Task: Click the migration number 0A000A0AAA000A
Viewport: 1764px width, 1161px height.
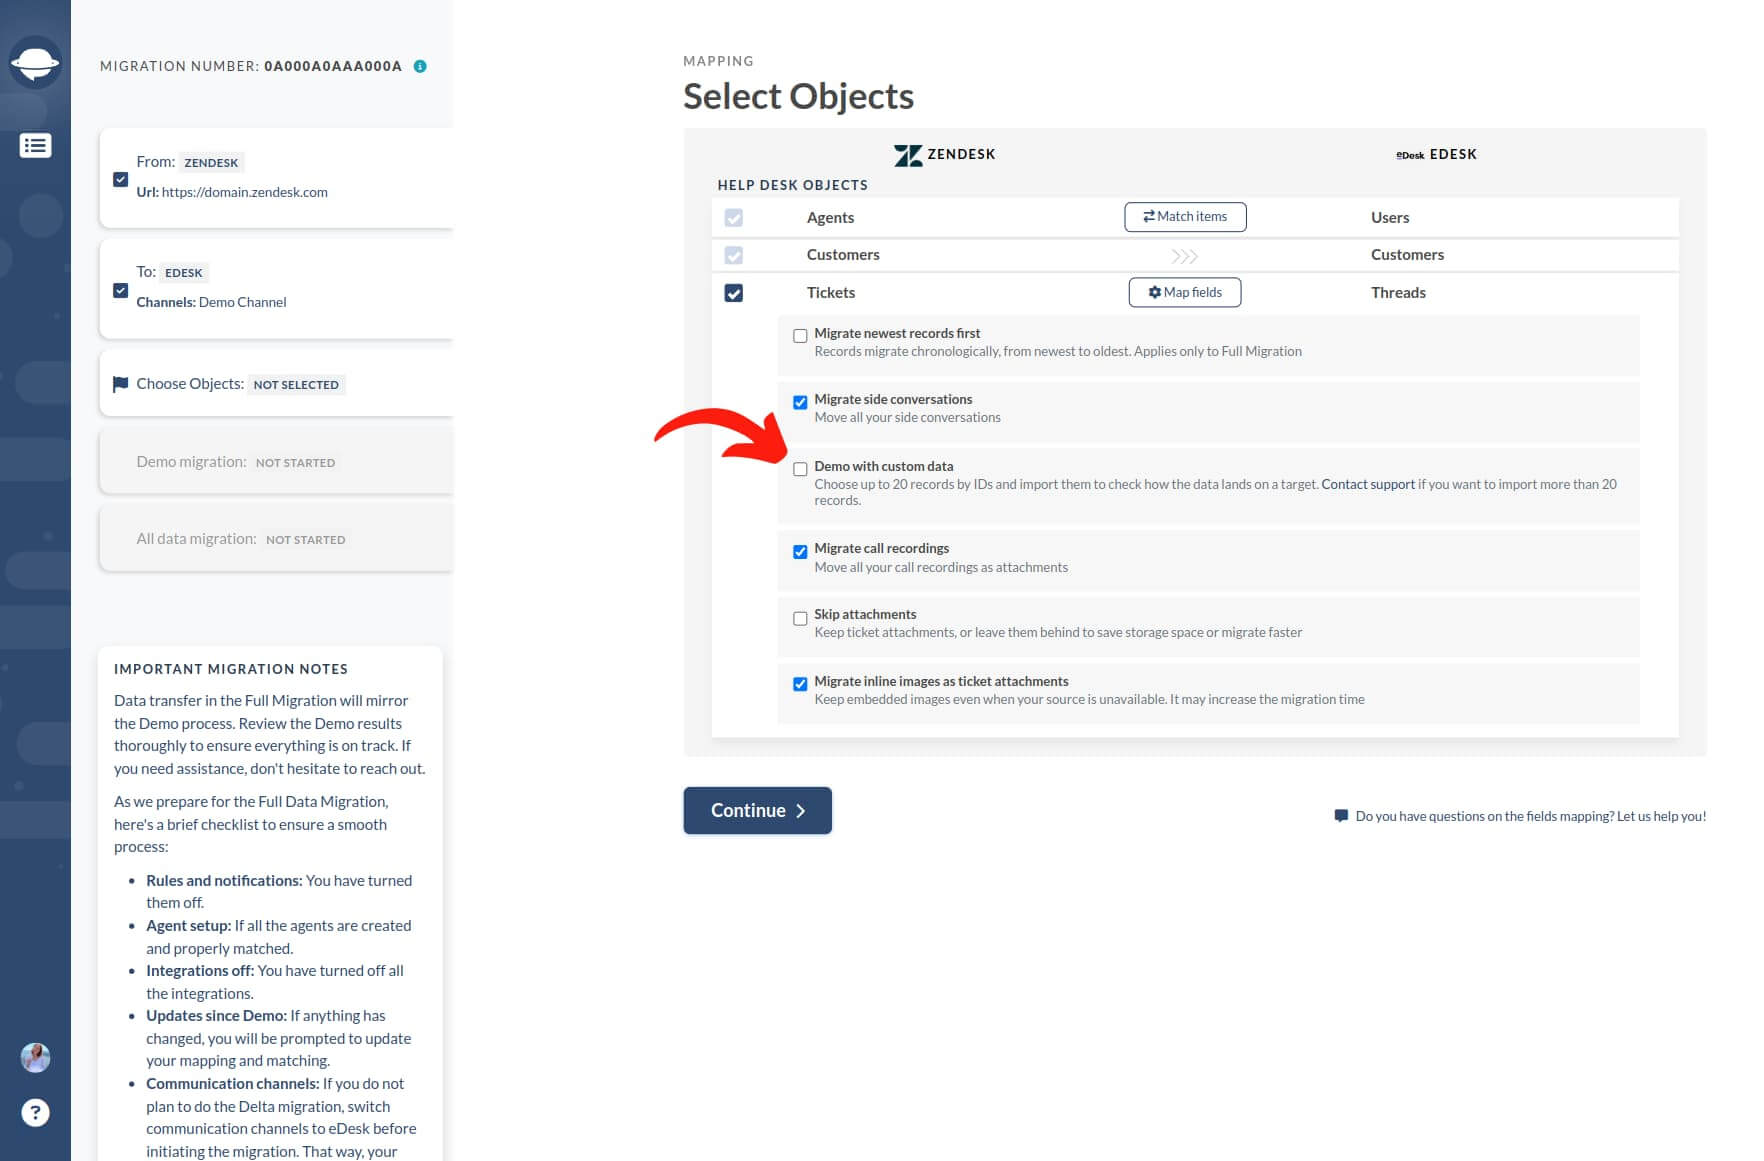Action: click(x=333, y=66)
